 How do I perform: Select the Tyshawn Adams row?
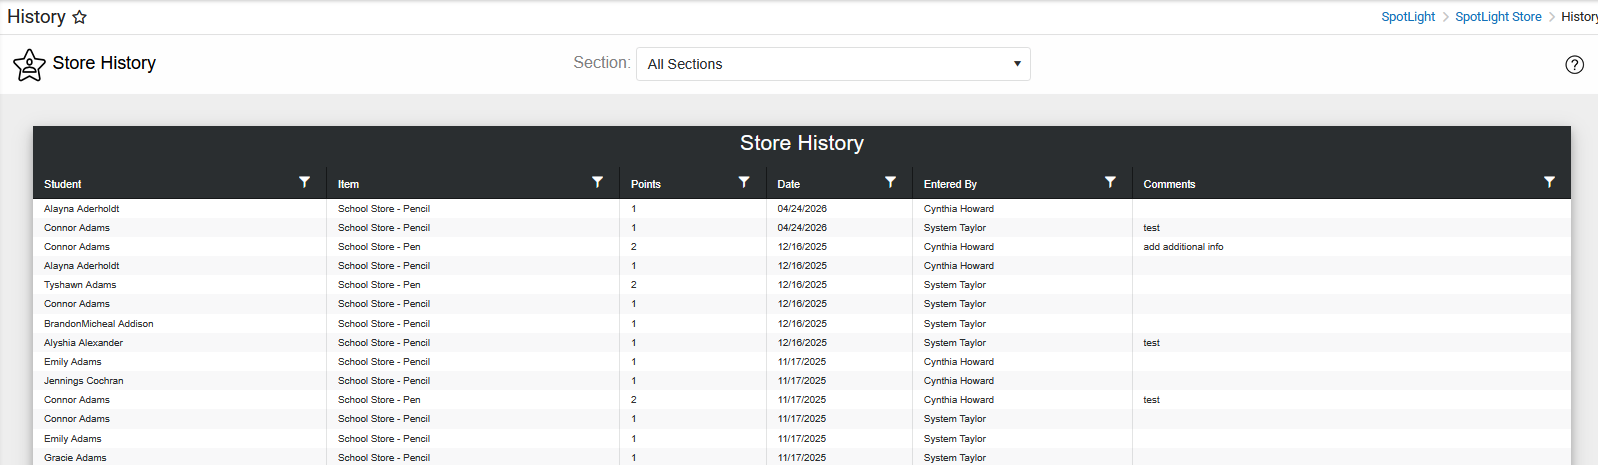[x=802, y=285]
